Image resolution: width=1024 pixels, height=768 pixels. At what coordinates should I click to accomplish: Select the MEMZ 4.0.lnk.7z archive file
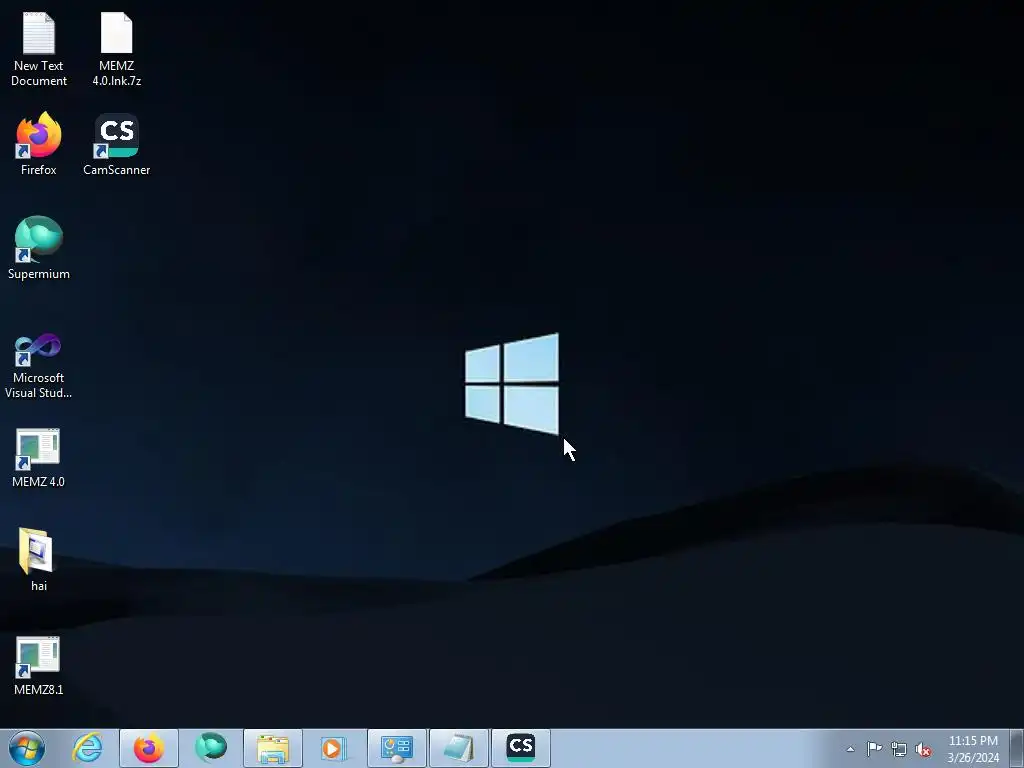[116, 50]
